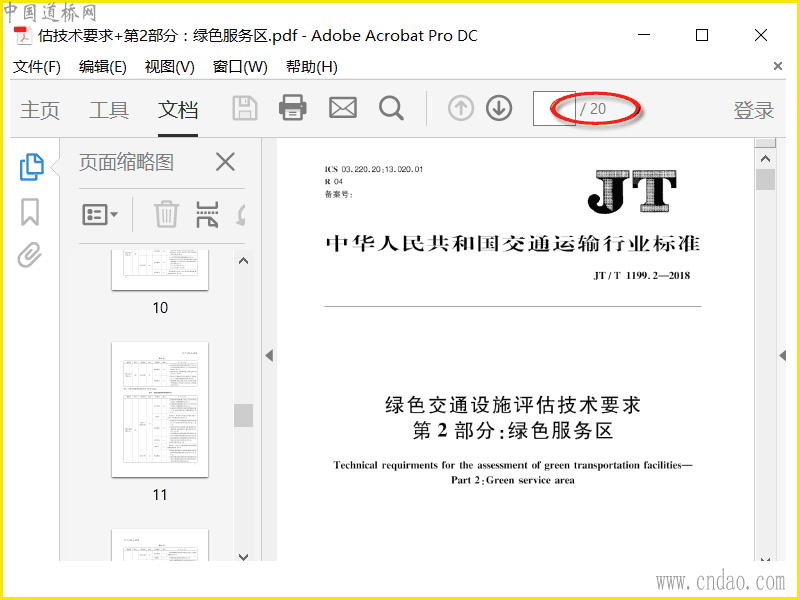Minimize the Acrobat window

pos(644,35)
